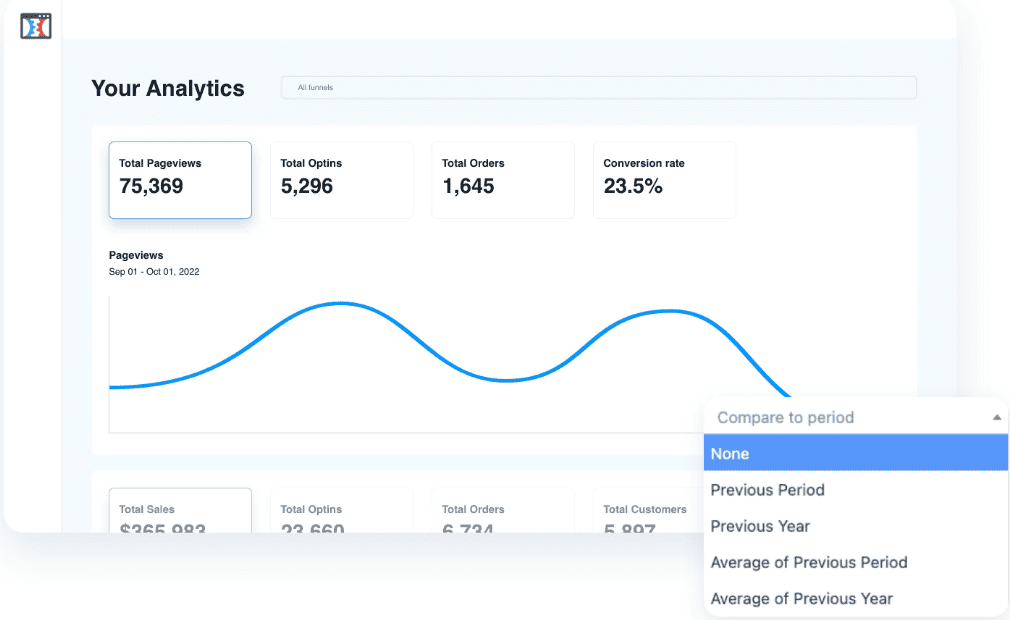Select Average of Previous Year option
This screenshot has height=620, width=1010.
click(801, 598)
